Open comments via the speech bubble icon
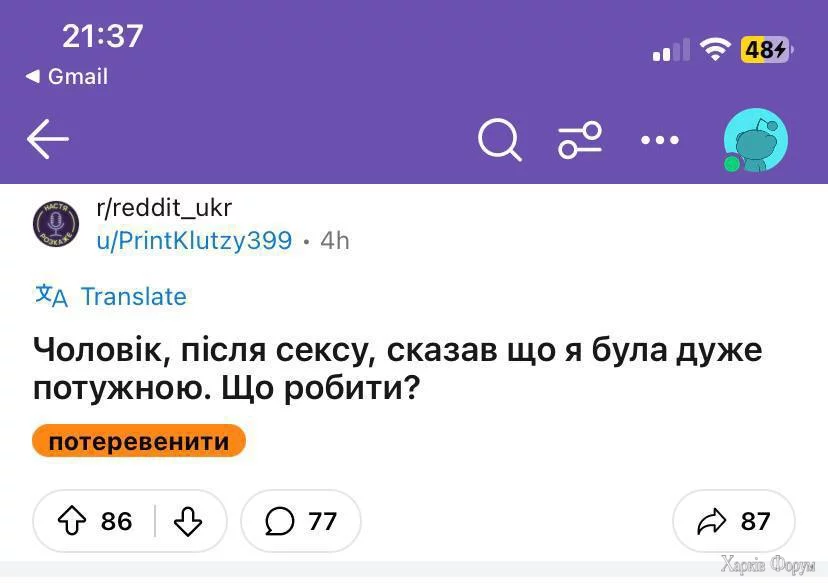Image resolution: width=828 pixels, height=583 pixels. coord(281,521)
